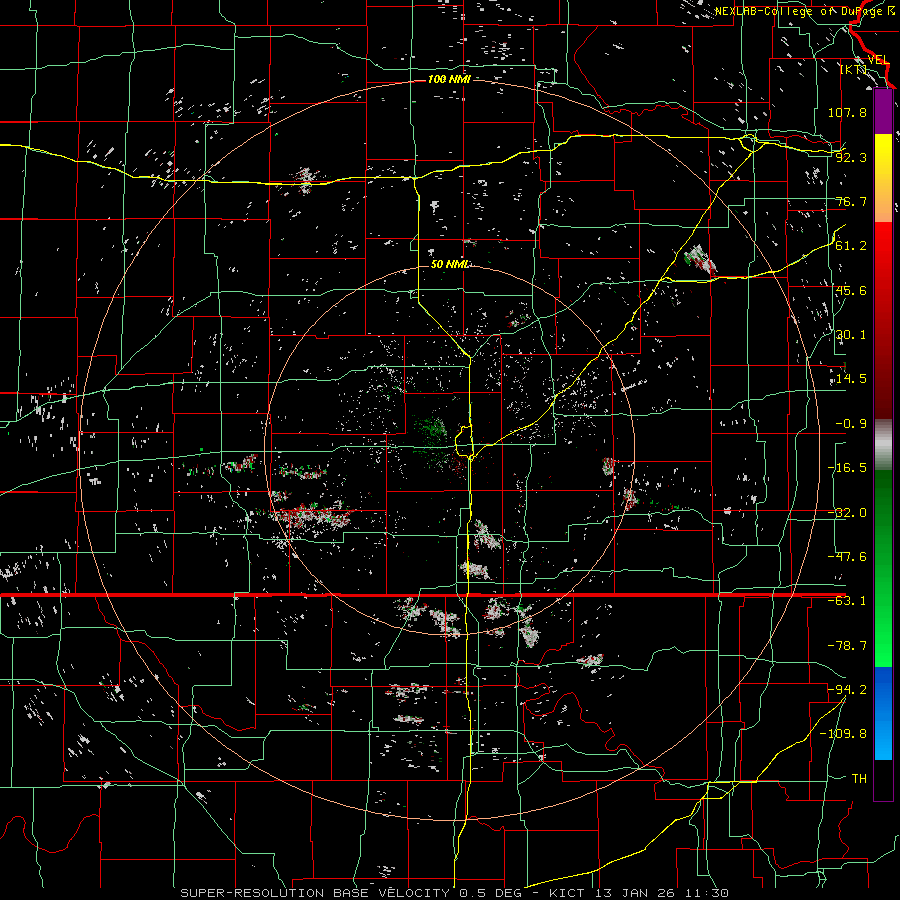Select the -63.1 velocity scale value
The image size is (900, 900).
click(x=847, y=601)
